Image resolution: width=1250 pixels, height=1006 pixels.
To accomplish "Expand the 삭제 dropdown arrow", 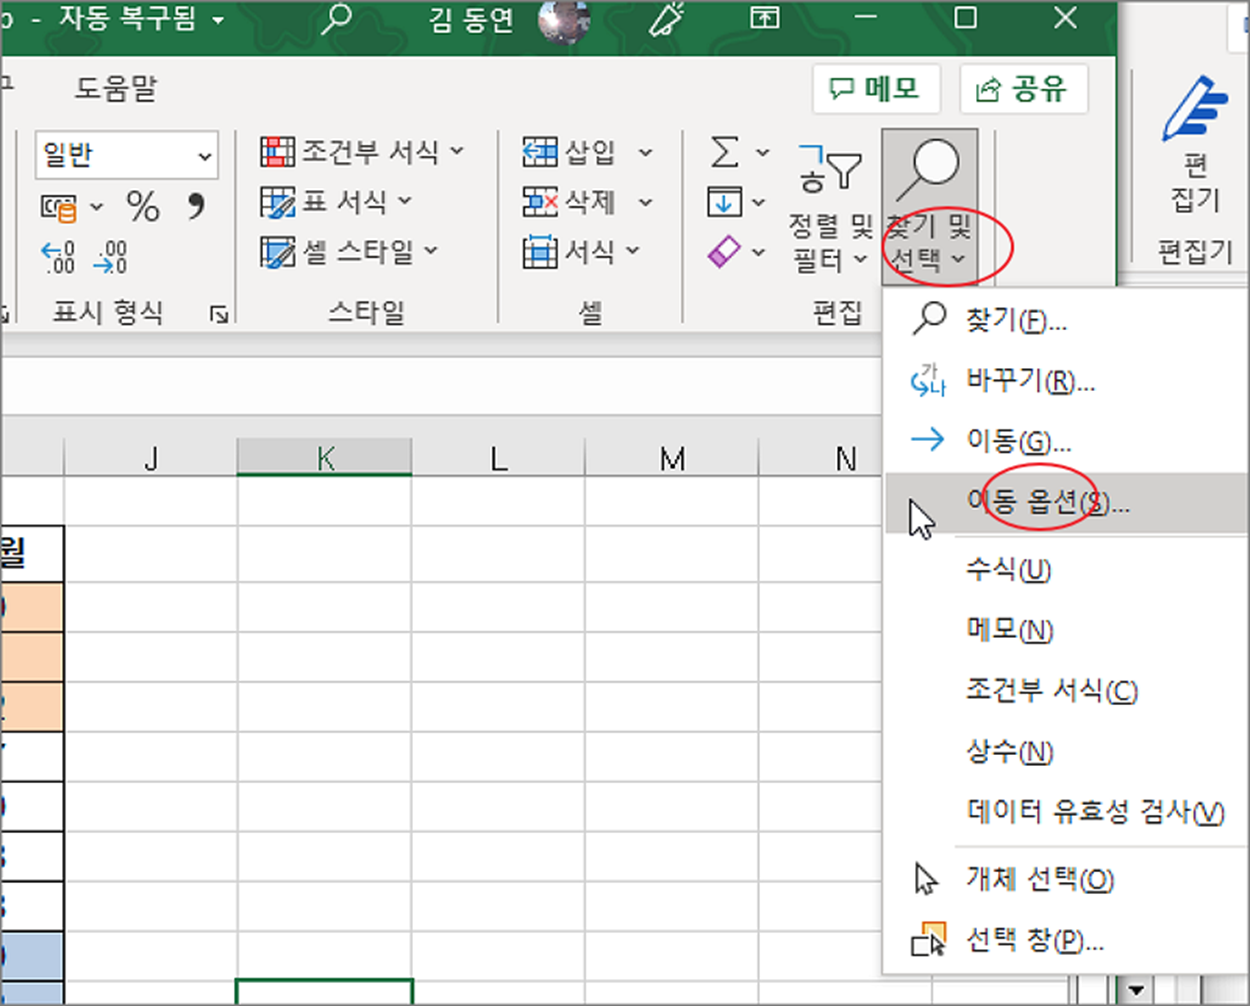I will click(x=645, y=202).
